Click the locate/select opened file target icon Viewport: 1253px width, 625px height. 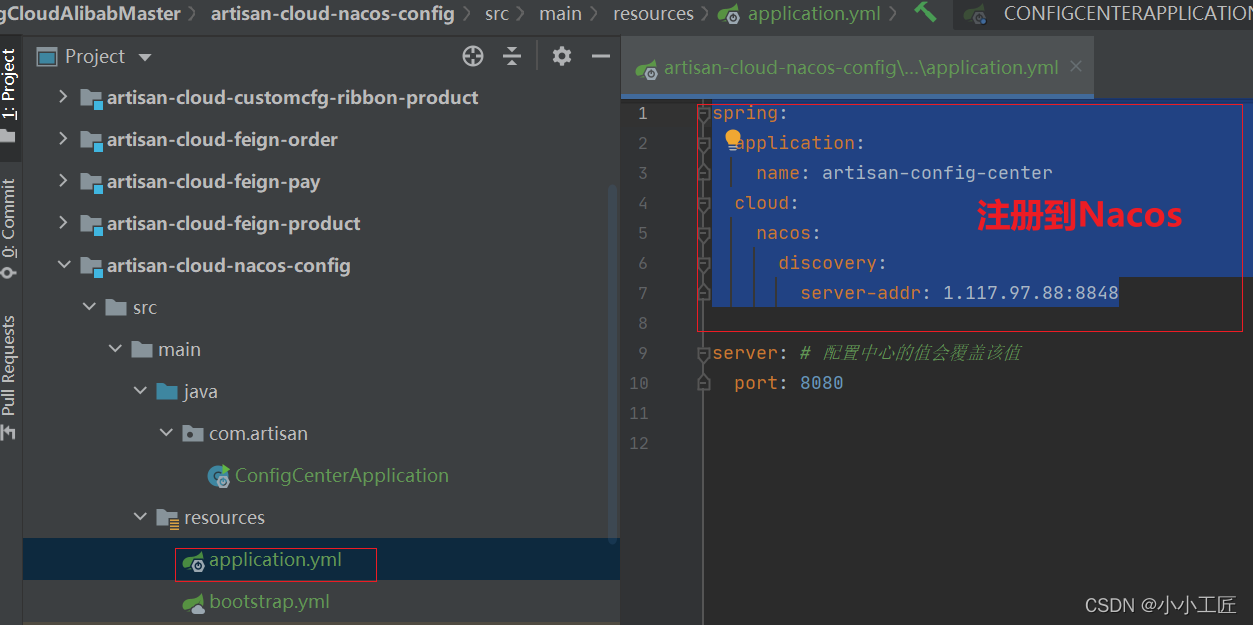473,57
